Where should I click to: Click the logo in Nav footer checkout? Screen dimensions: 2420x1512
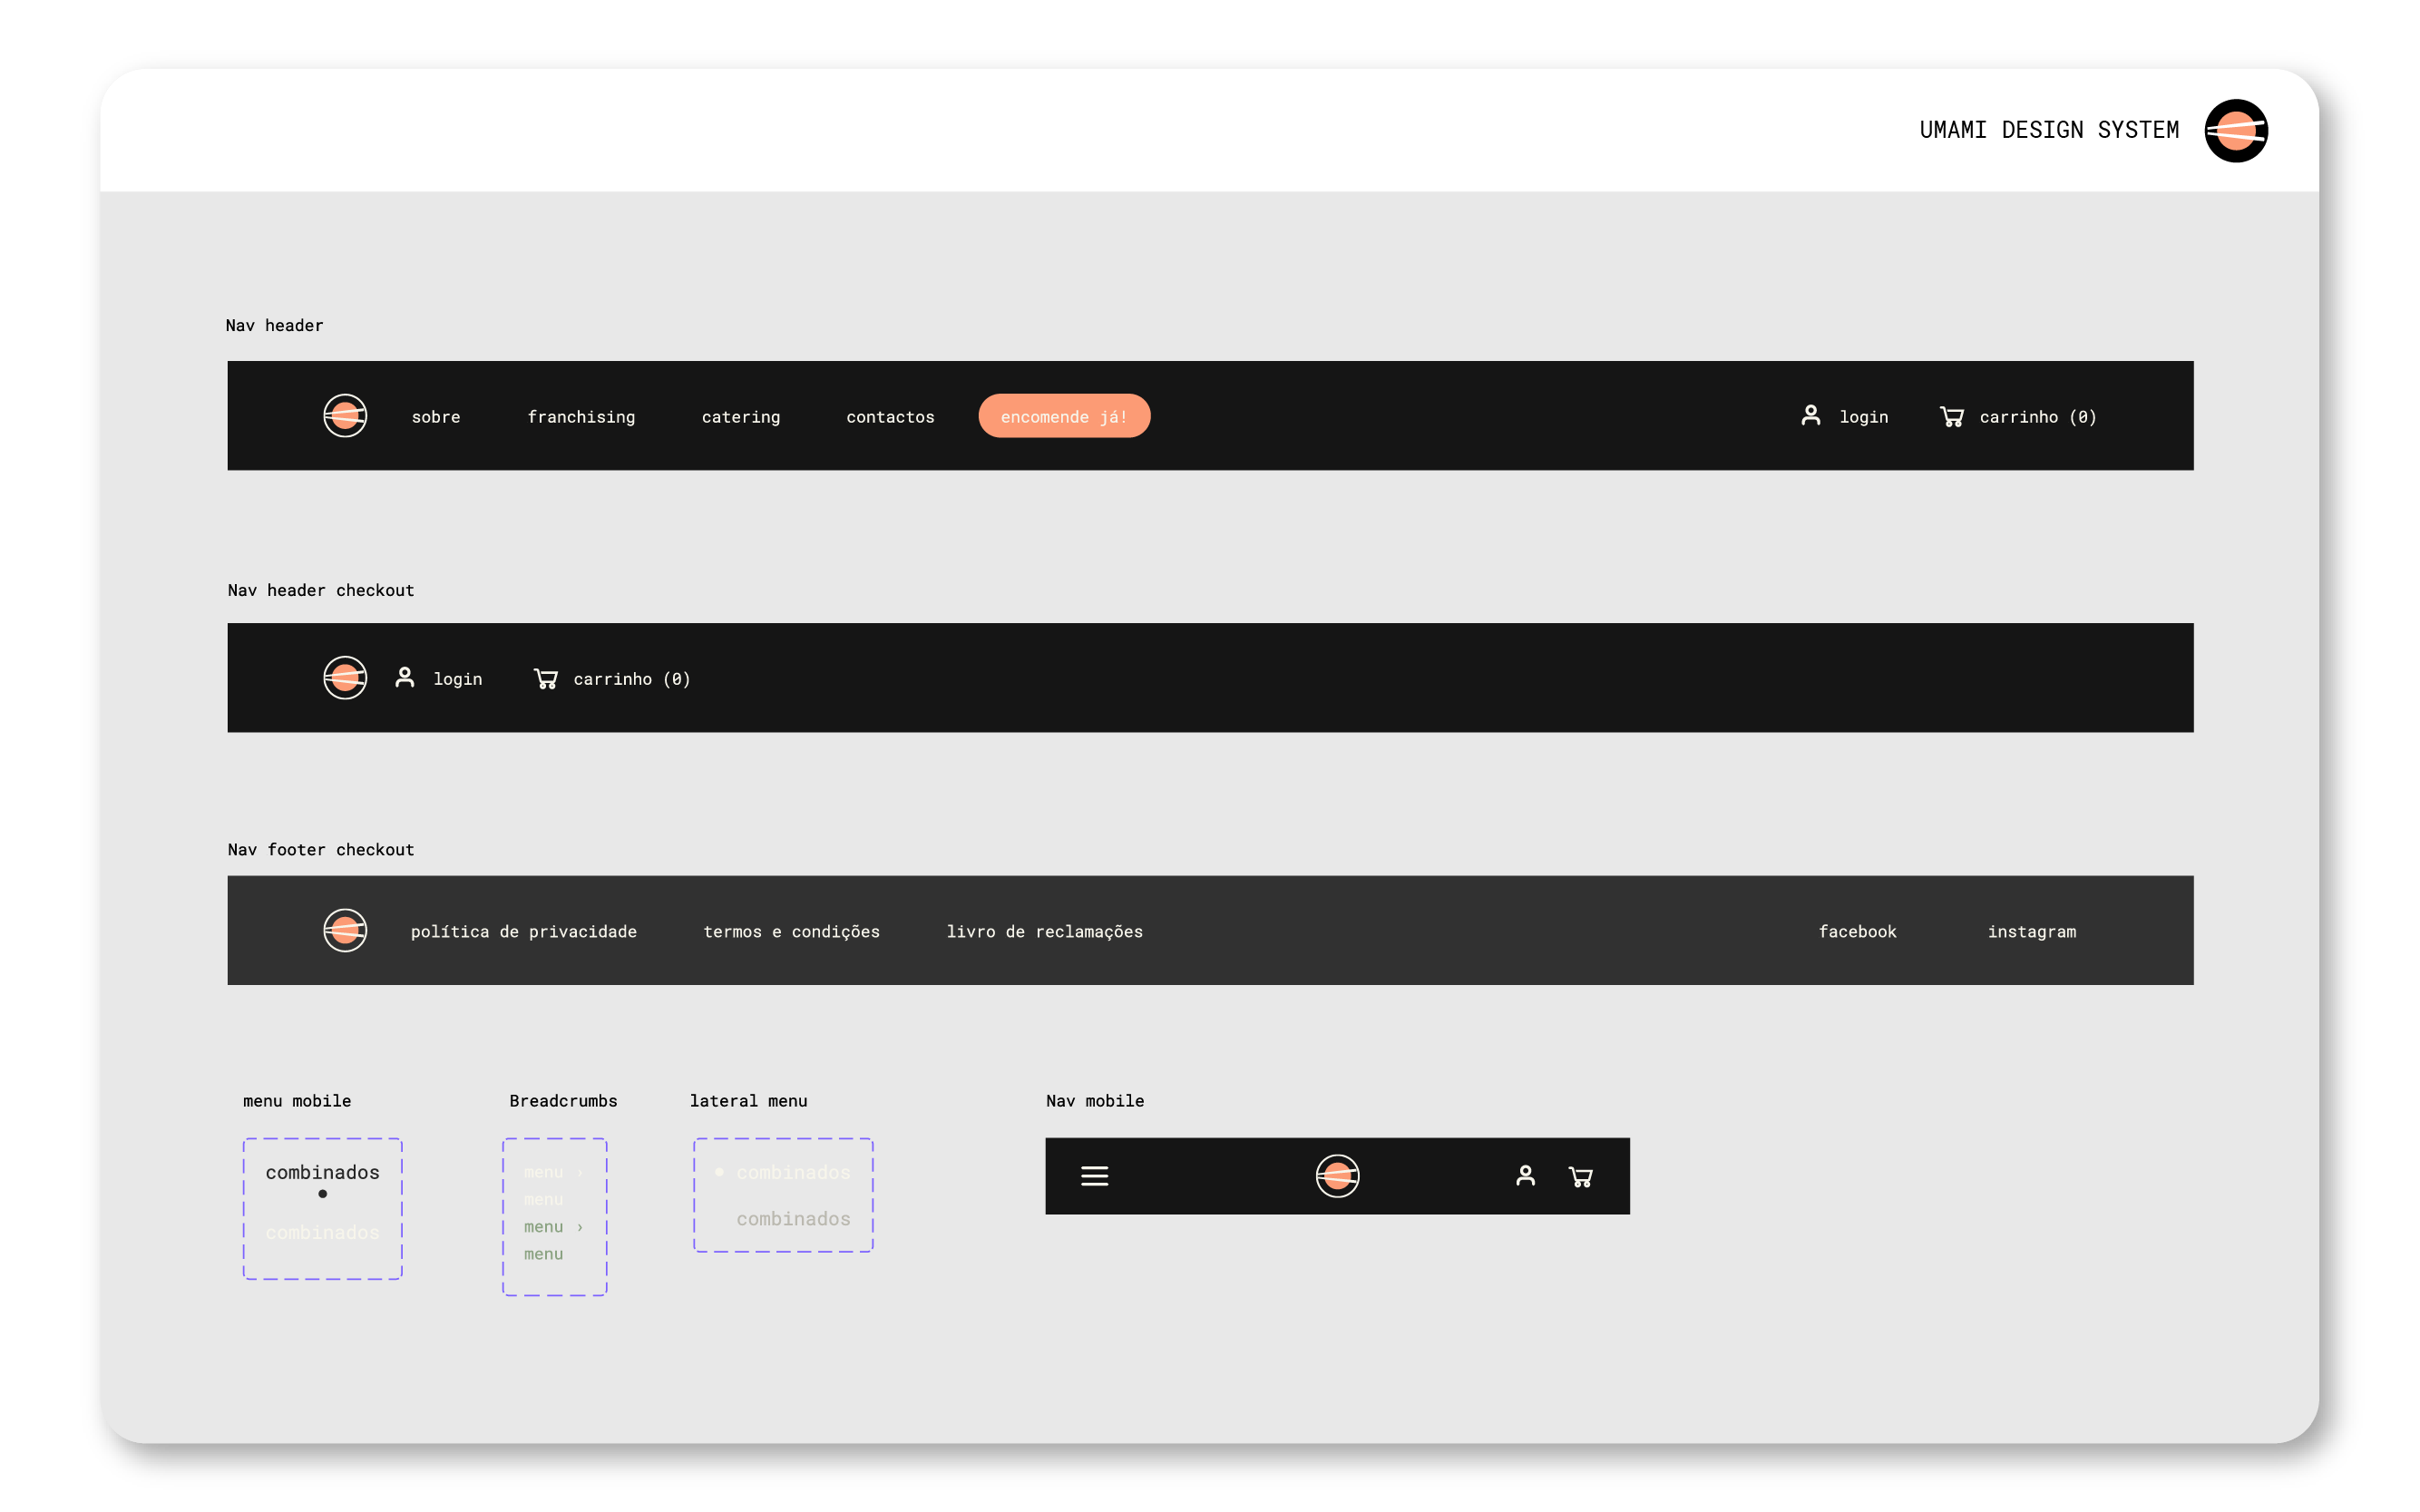coord(345,931)
